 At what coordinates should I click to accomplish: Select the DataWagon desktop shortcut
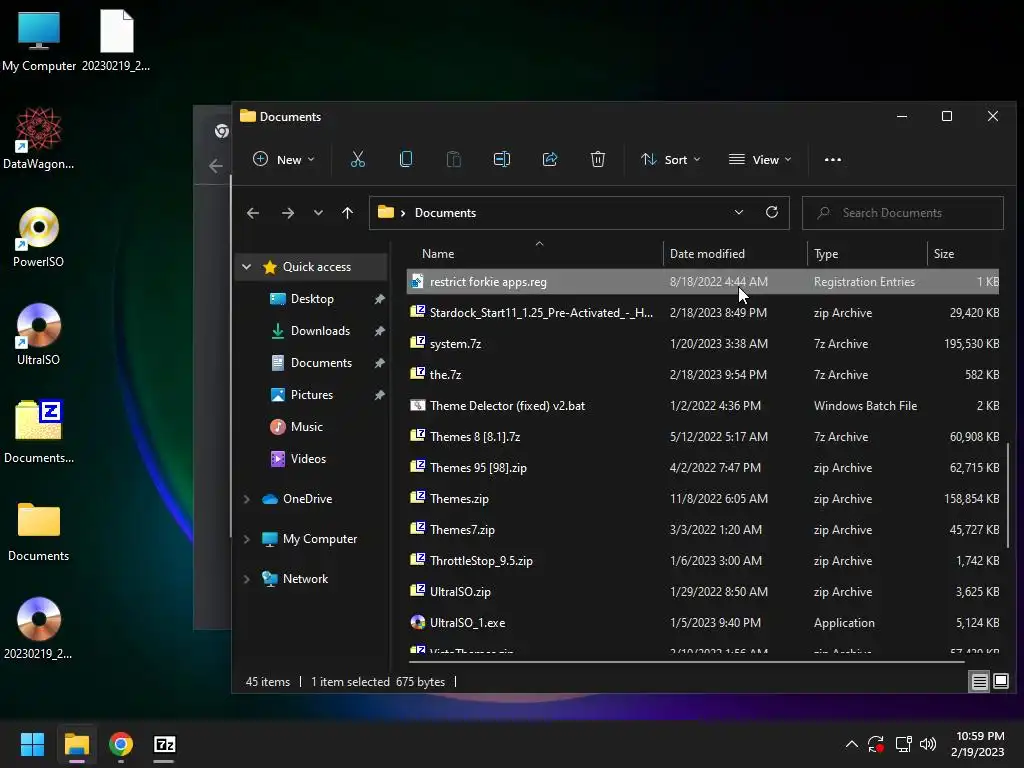click(x=39, y=138)
